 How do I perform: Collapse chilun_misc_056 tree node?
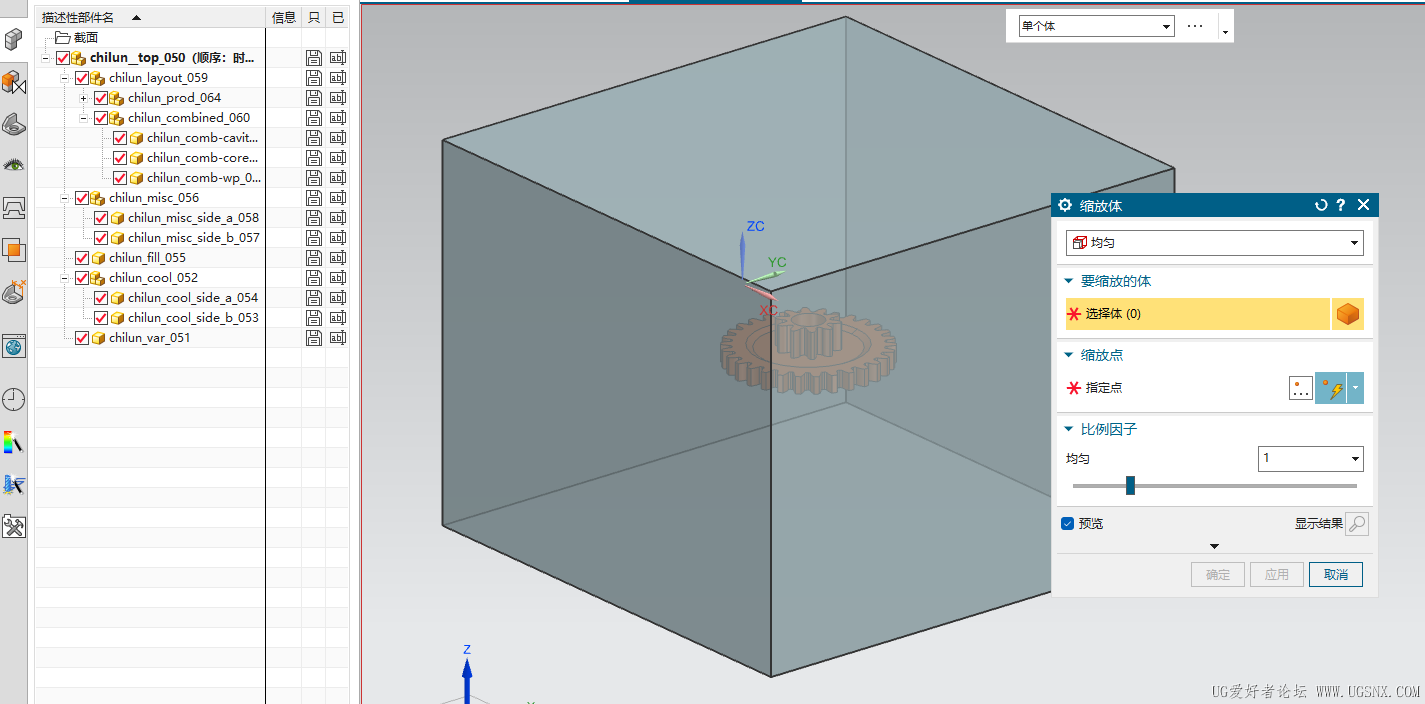pyautogui.click(x=65, y=198)
